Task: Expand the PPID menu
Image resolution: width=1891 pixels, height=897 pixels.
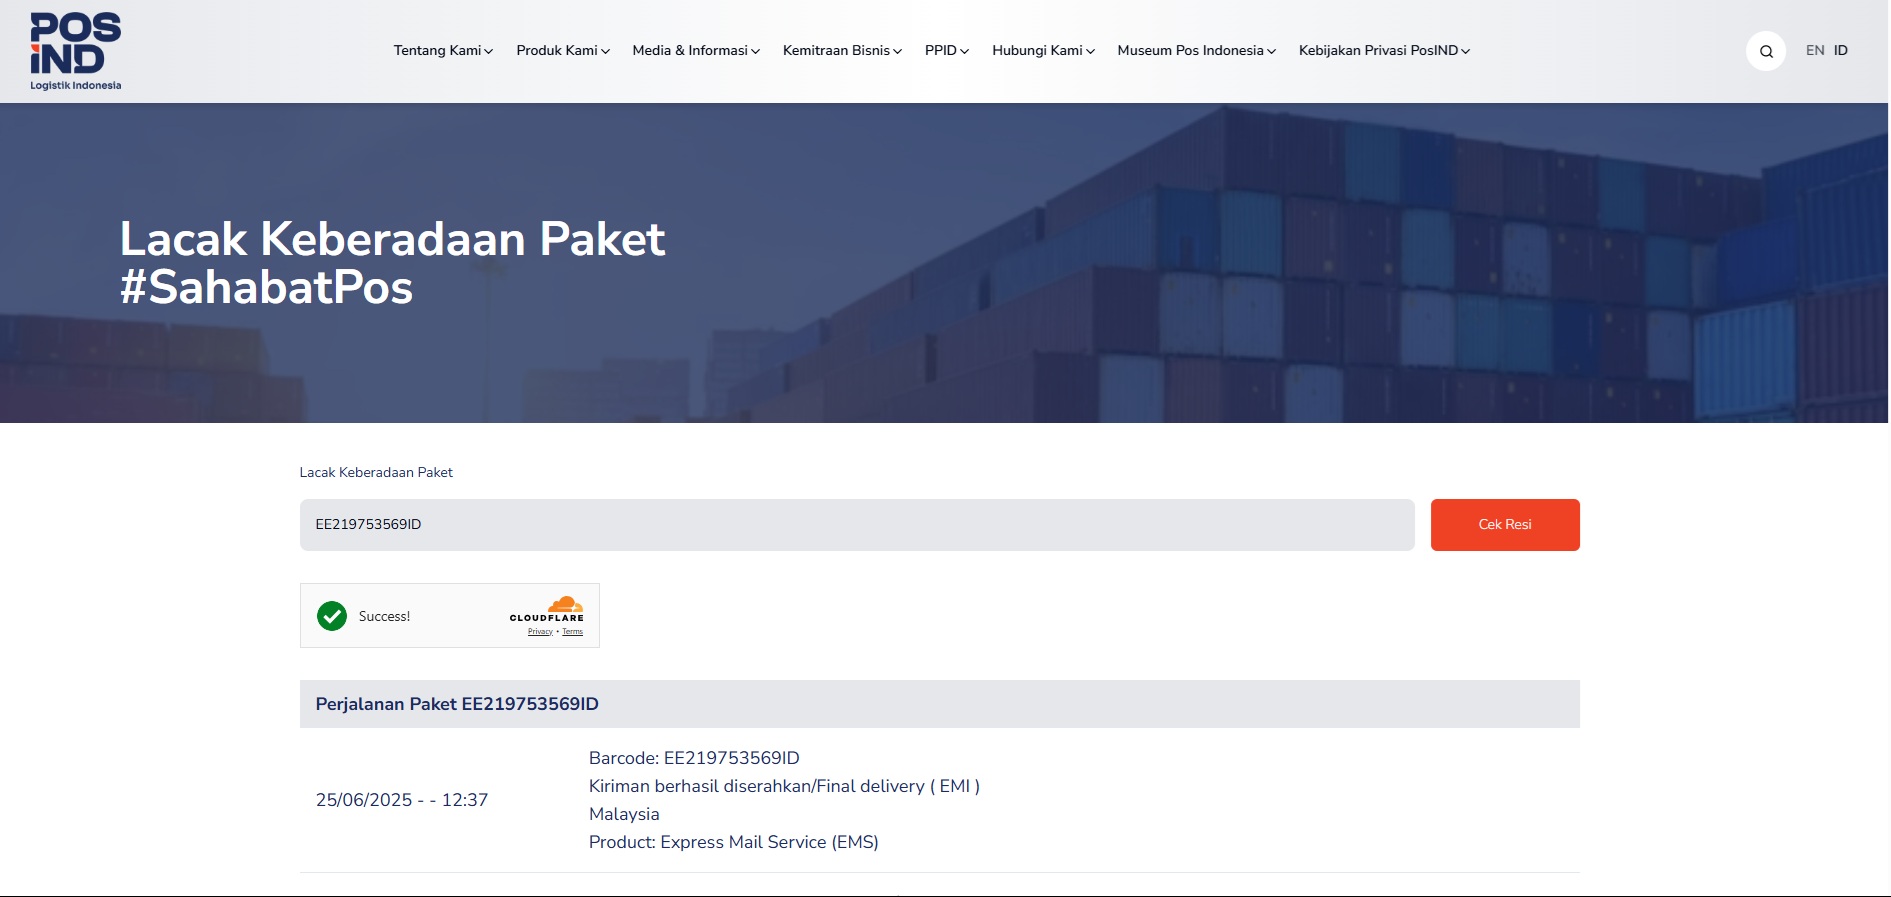Action: [947, 51]
